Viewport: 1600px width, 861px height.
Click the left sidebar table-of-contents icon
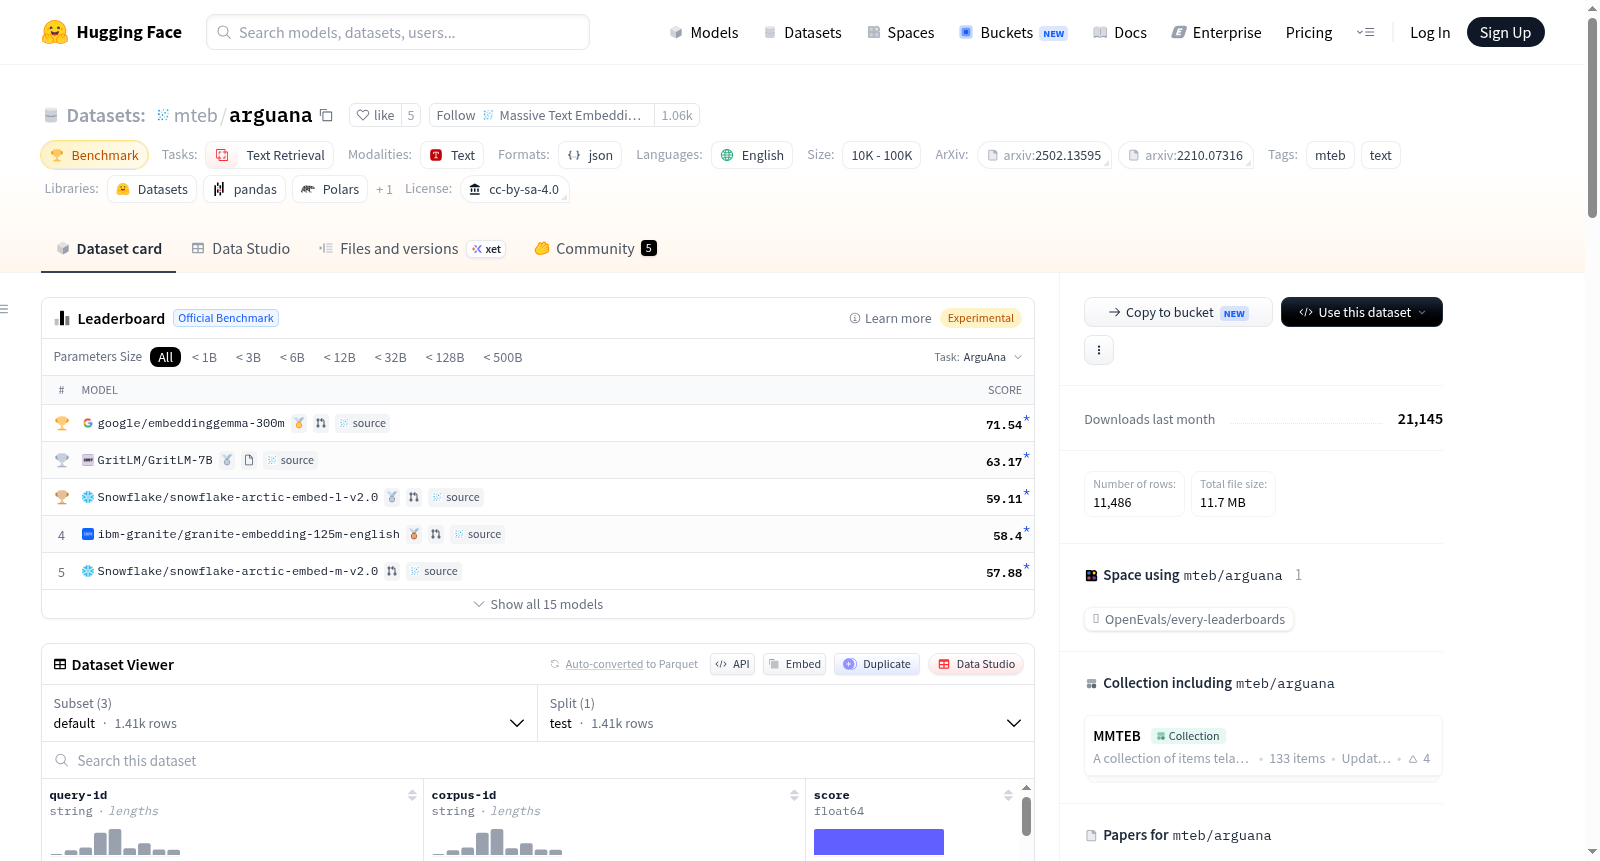pos(4,309)
